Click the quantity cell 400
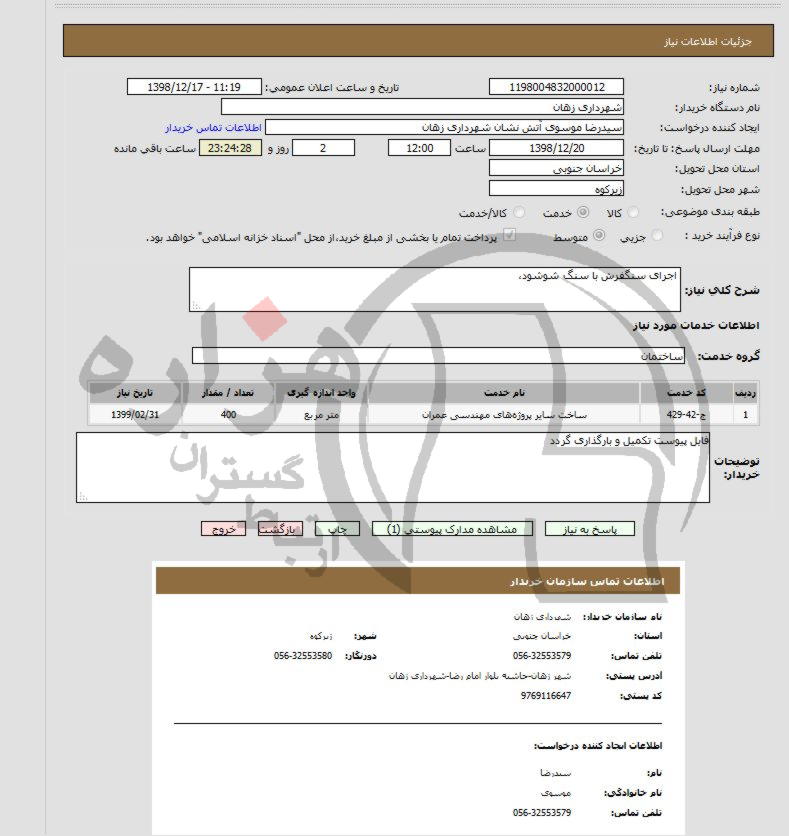Viewport: 789px width, 836px height. coord(228,414)
